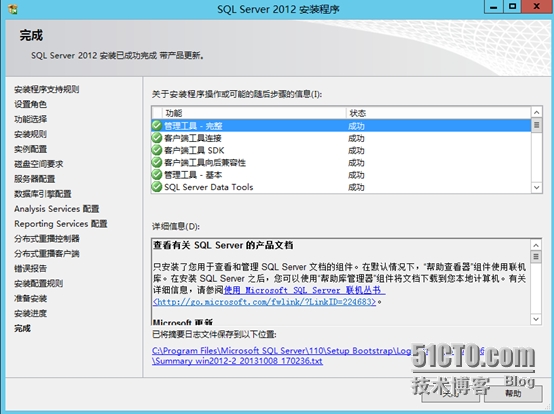554x414 pixels.
Task: Click down arrow of feature list scrollbar
Action: (536, 187)
